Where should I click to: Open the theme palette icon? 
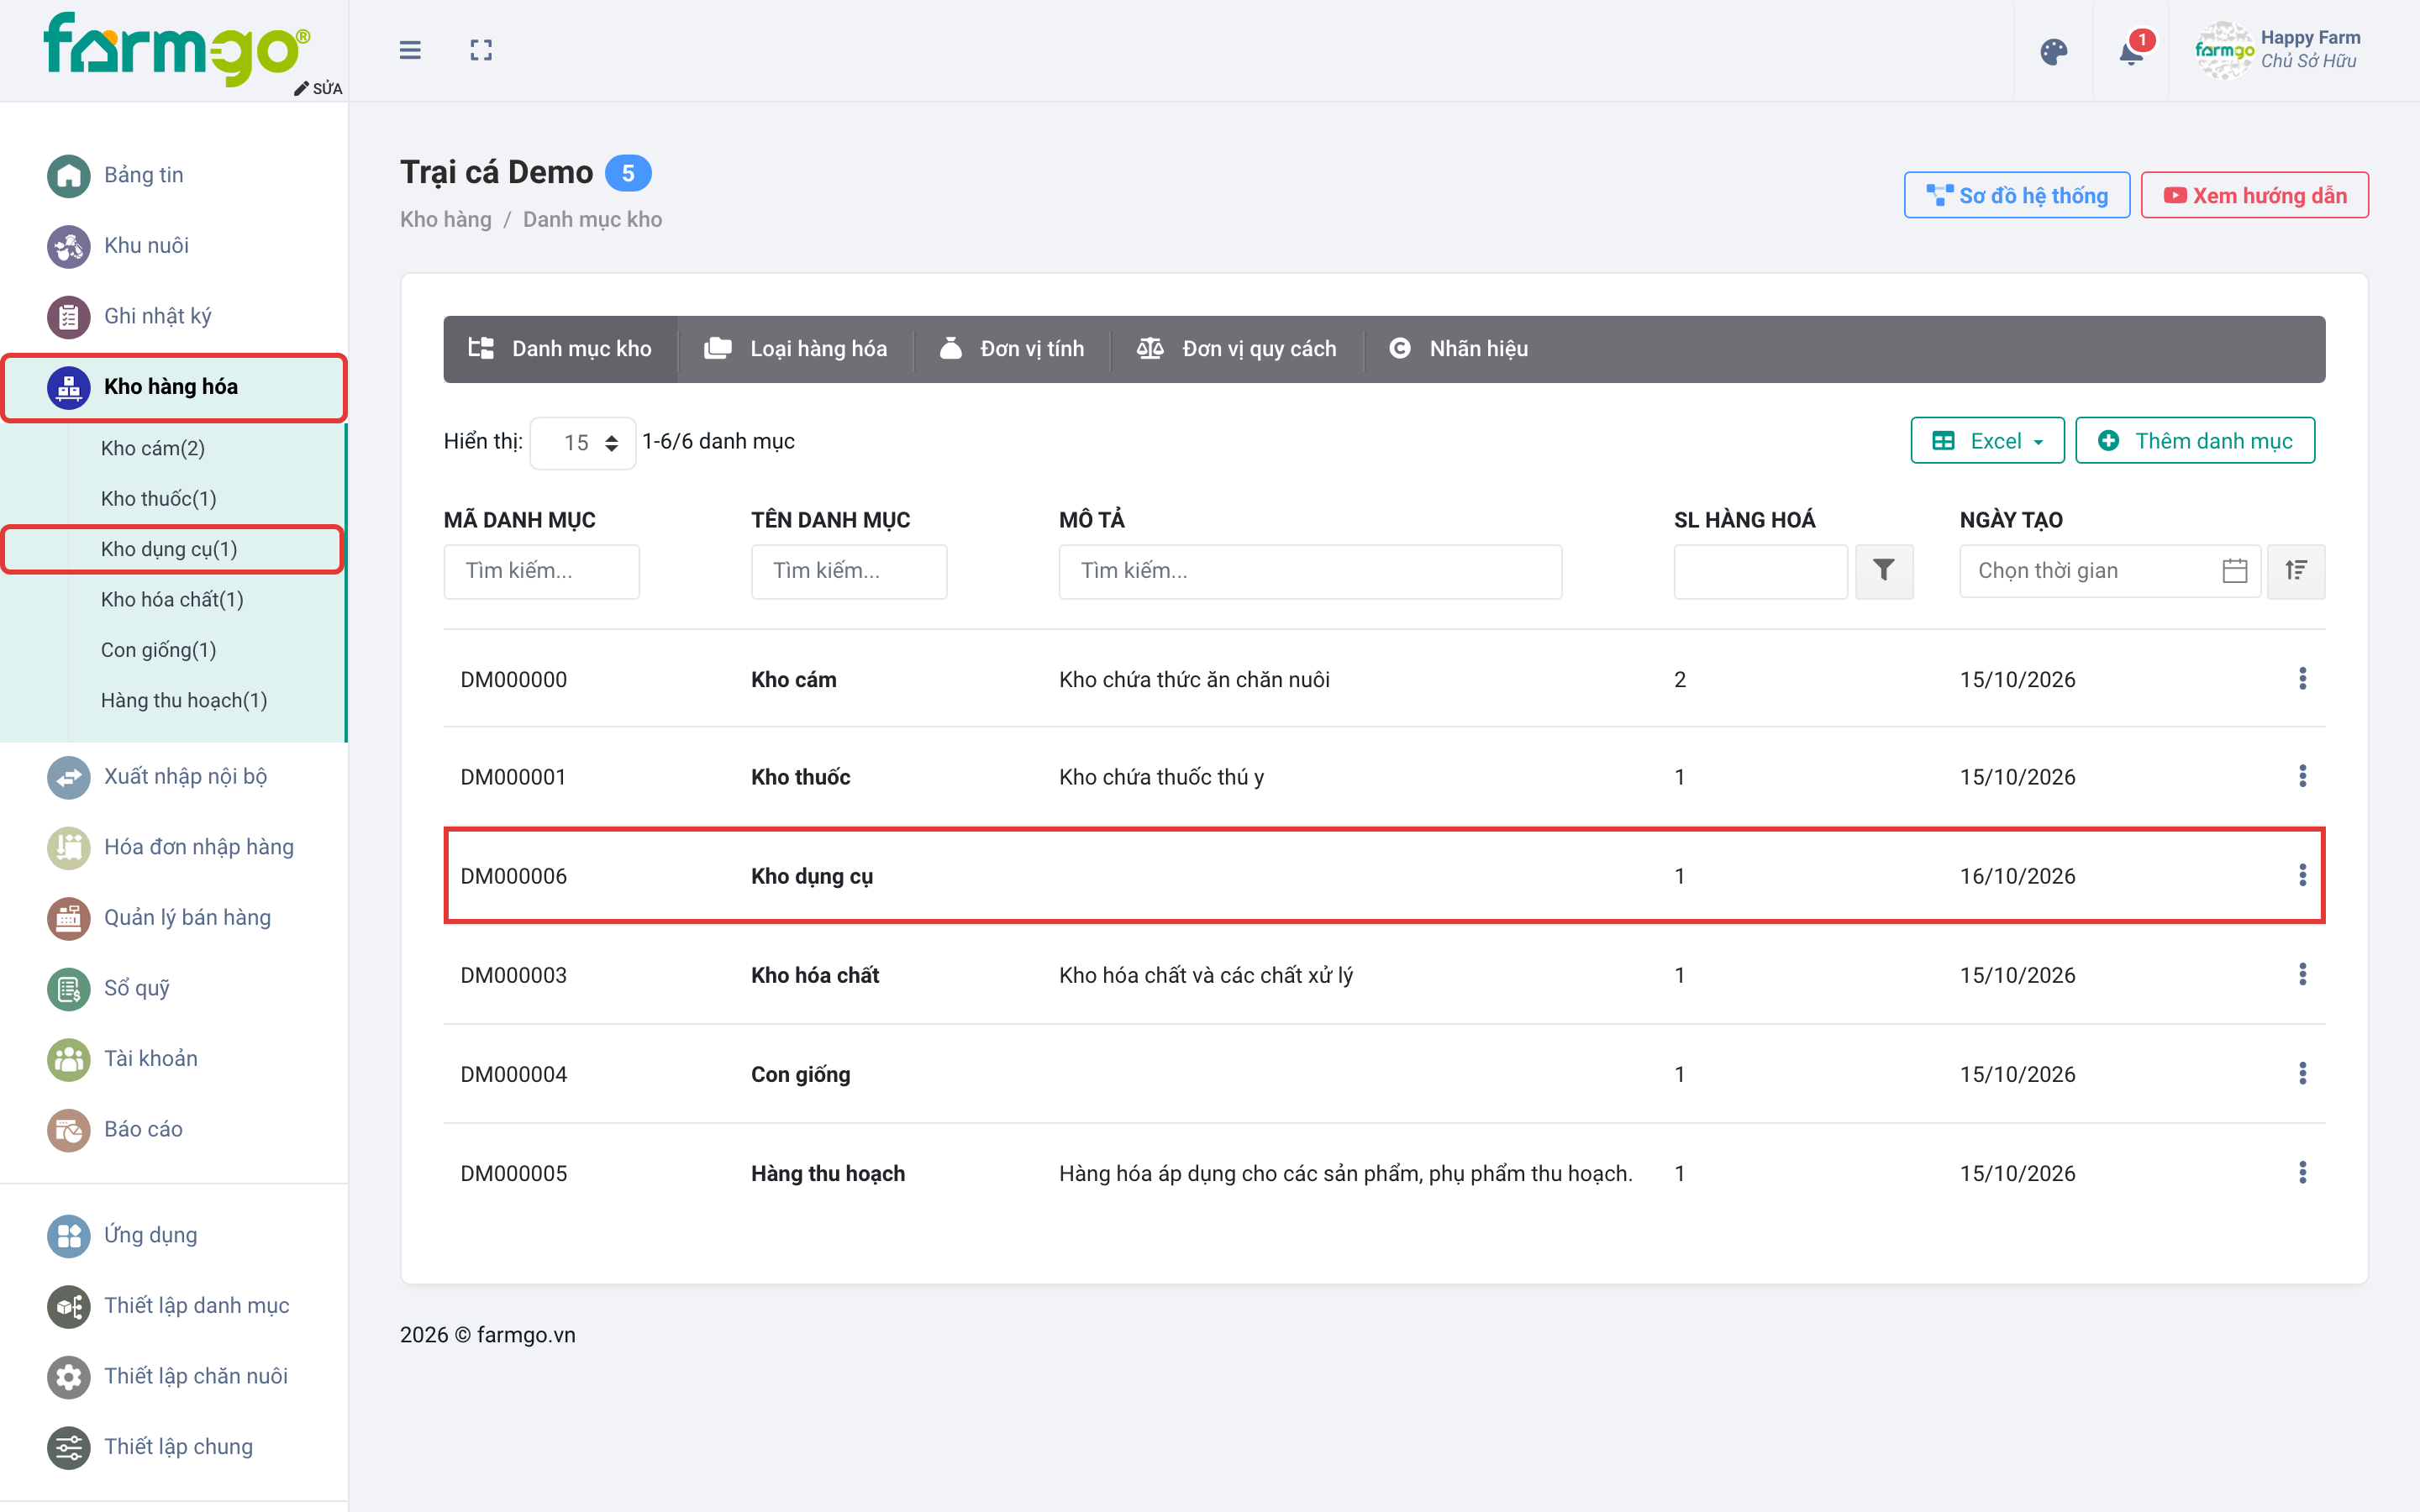click(x=2053, y=52)
